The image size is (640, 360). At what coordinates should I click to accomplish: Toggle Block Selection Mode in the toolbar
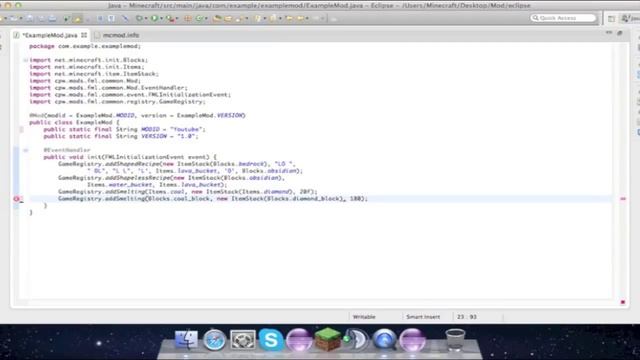pyautogui.click(x=100, y=18)
